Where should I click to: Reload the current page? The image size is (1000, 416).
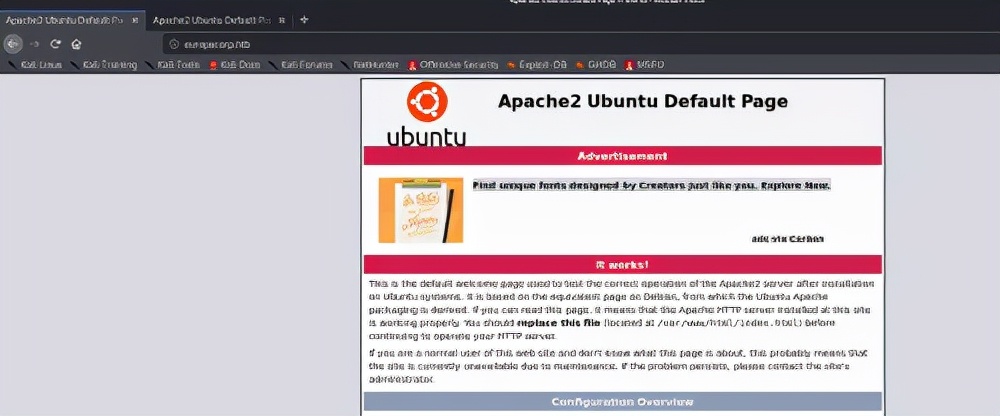55,44
